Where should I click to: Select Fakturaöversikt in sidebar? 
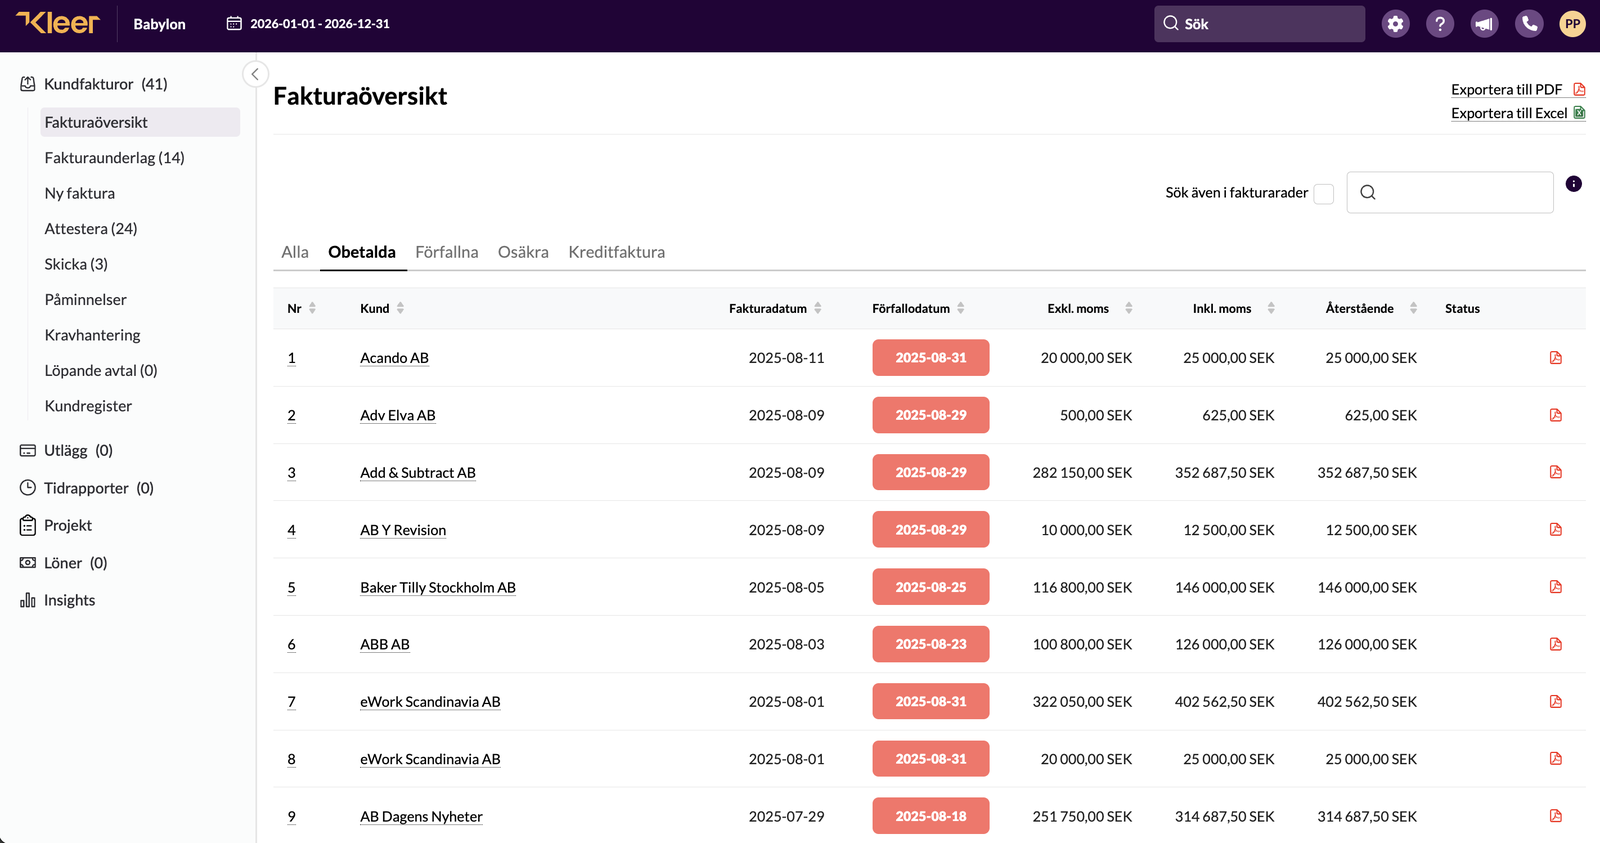click(140, 122)
